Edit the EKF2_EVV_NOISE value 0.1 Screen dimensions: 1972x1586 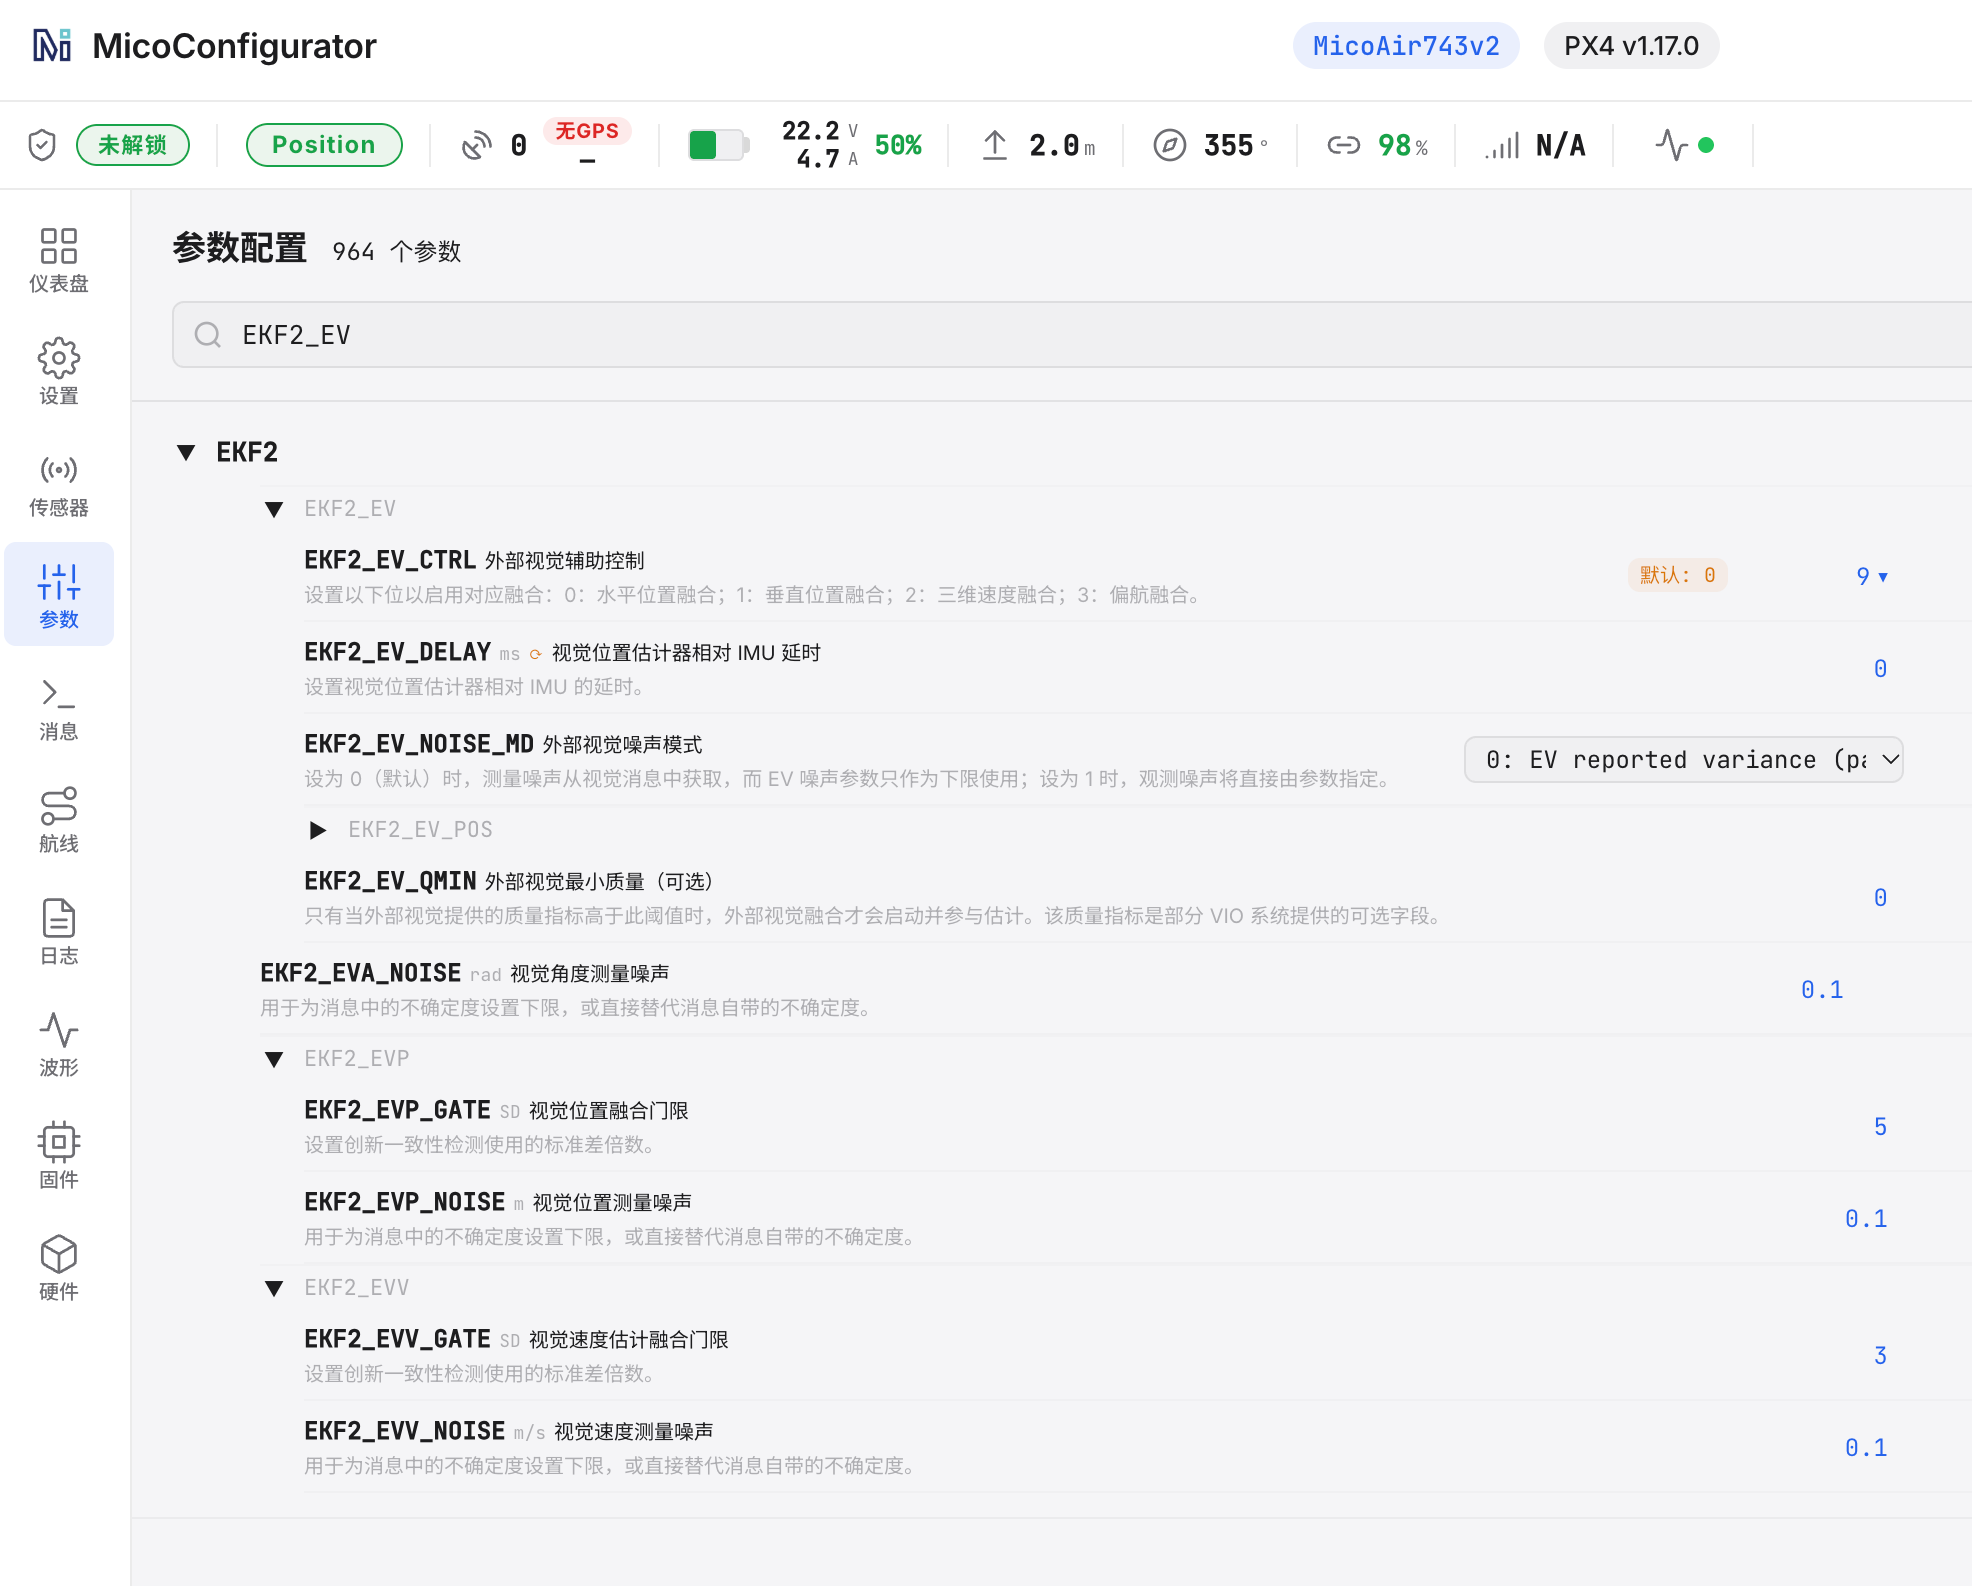1866,1447
